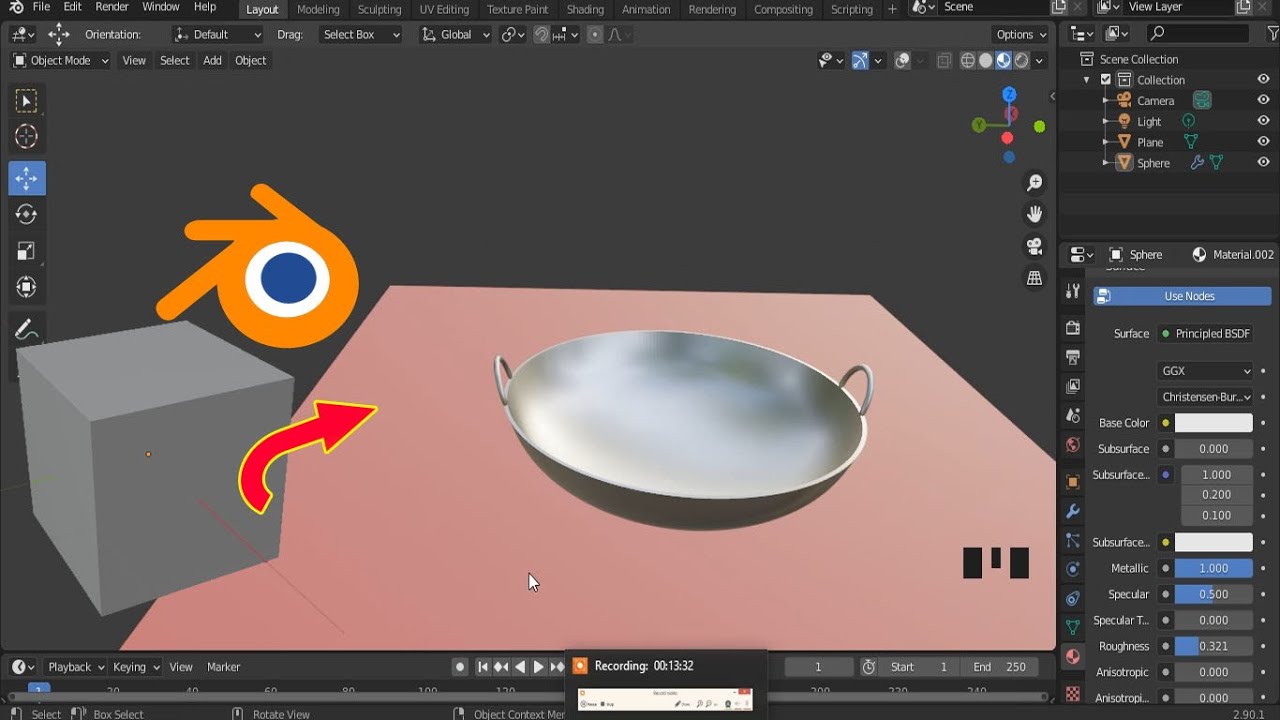Toggle camera view icon in viewport

pos(1035,246)
